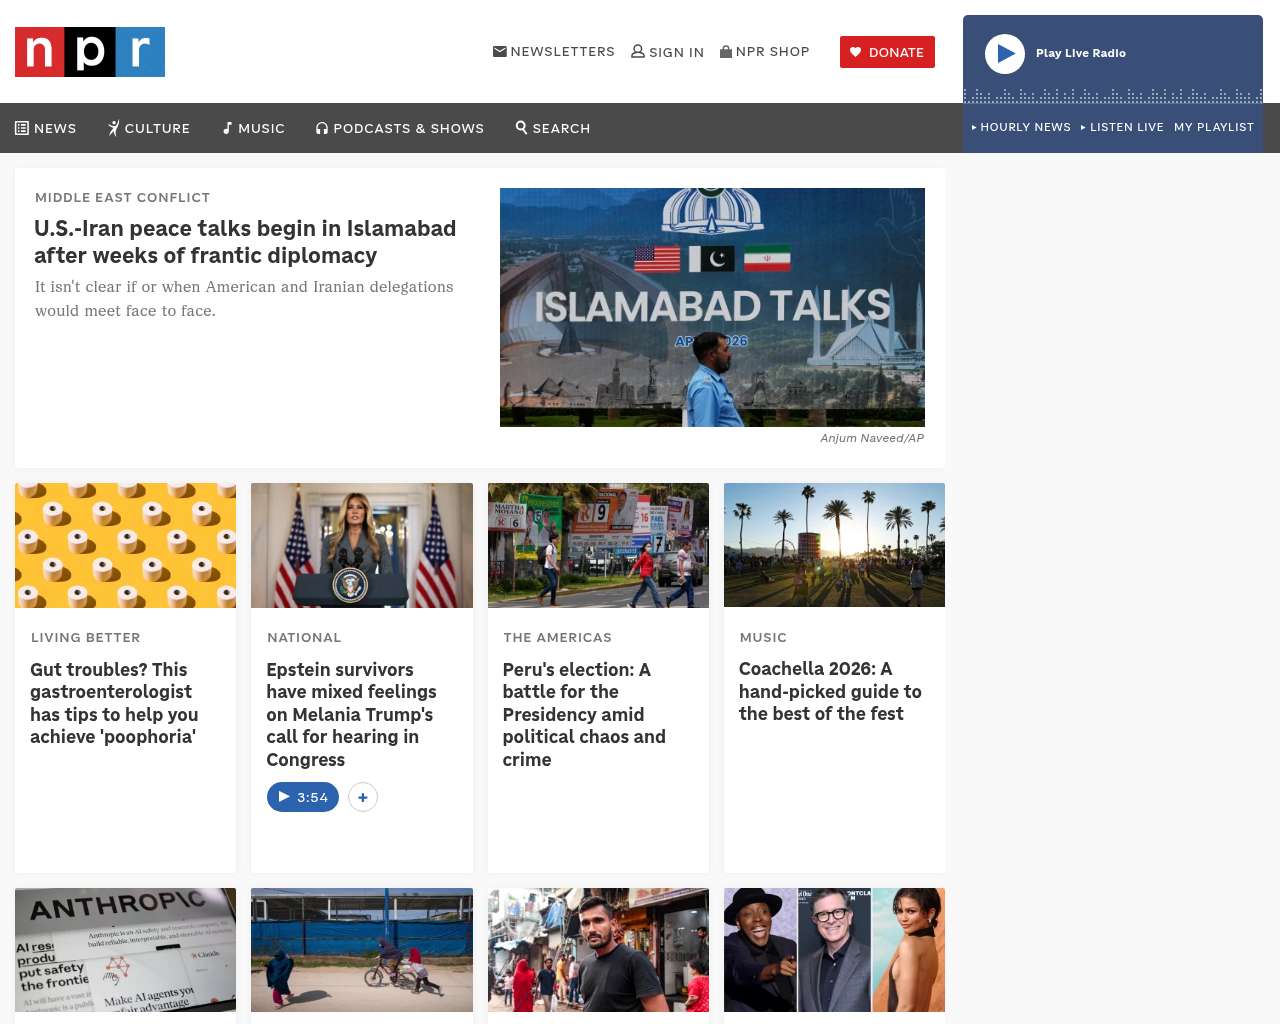Open the U.S.-Iran peace talks headline
This screenshot has height=1024, width=1280.
(x=245, y=242)
